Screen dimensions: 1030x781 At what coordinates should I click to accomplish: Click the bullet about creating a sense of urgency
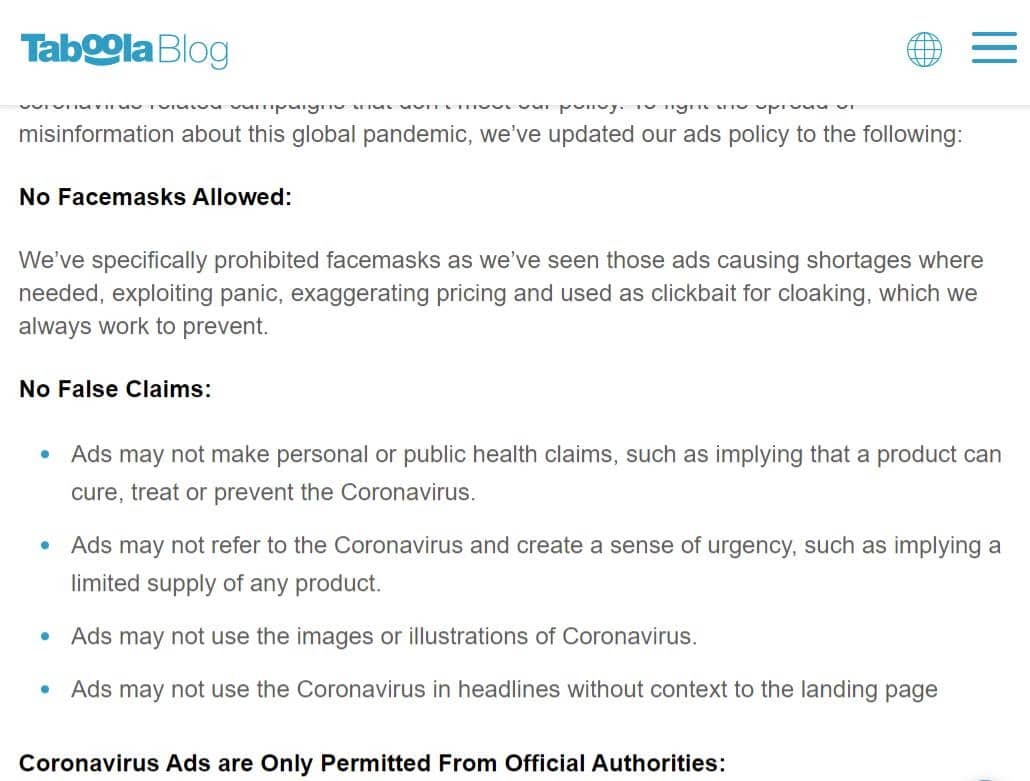(x=536, y=564)
